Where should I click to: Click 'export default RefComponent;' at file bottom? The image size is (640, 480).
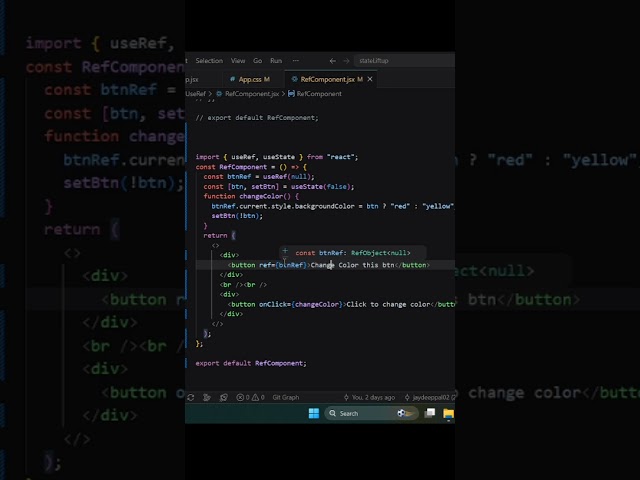tap(251, 363)
